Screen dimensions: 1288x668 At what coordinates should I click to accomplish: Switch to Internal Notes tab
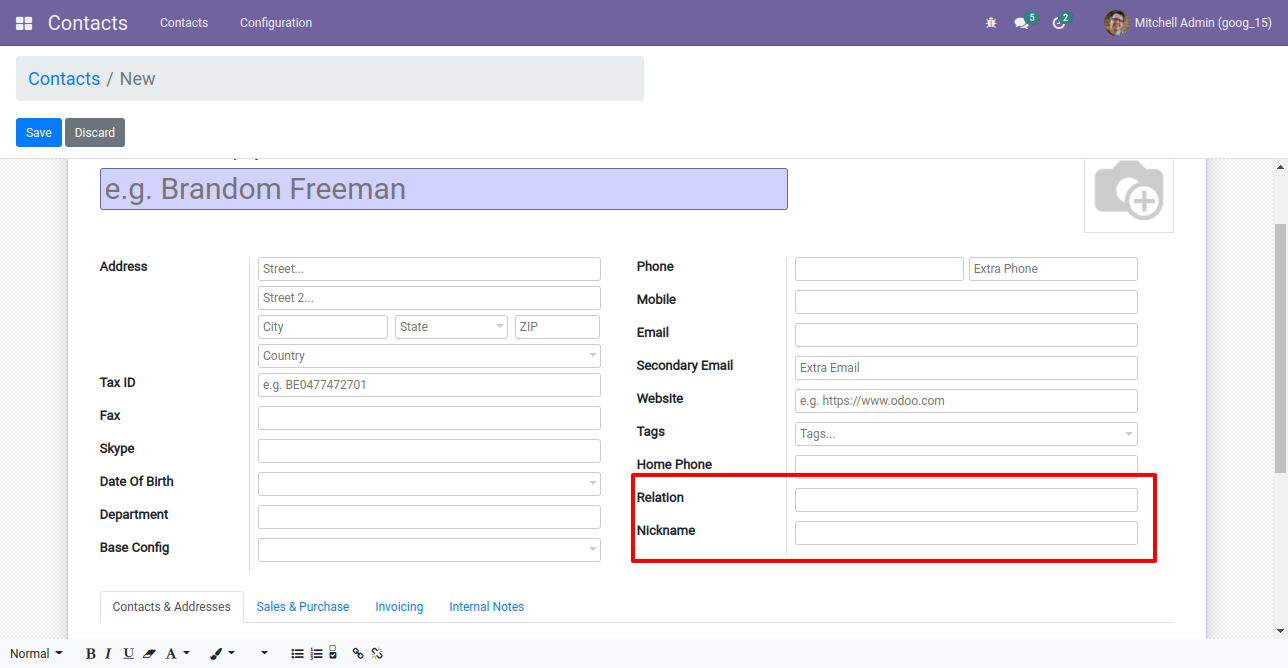tap(487, 607)
